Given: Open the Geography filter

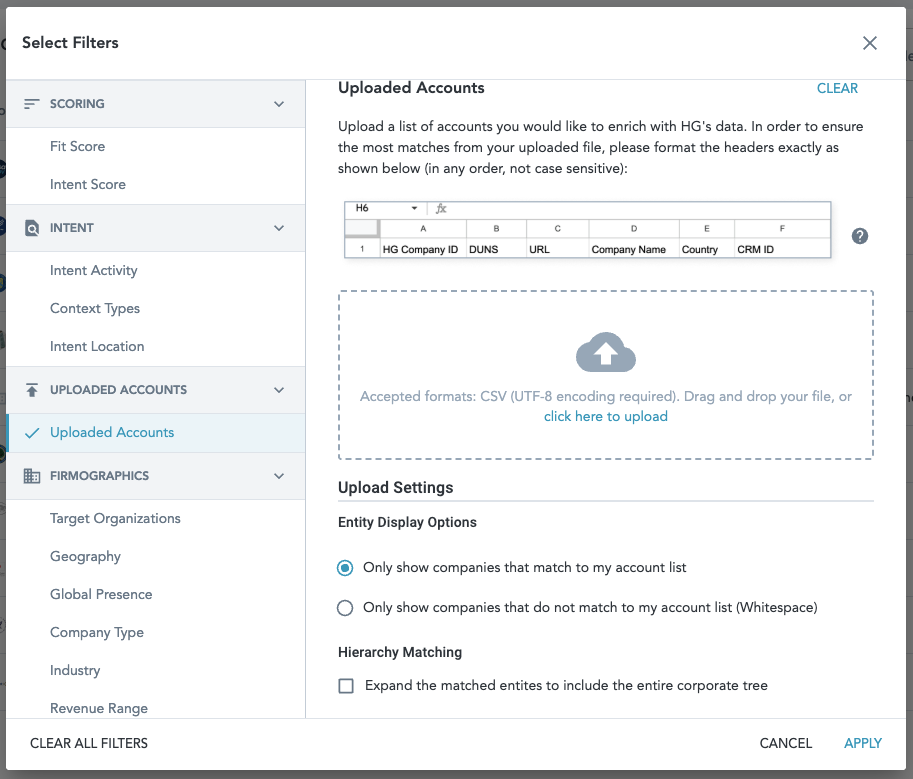Looking at the screenshot, I should pos(85,556).
